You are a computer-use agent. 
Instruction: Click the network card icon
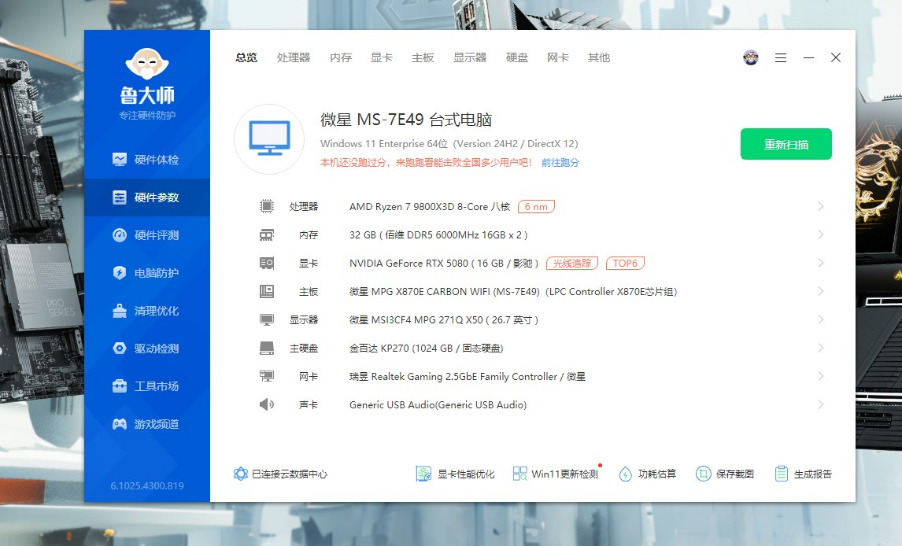pos(266,376)
